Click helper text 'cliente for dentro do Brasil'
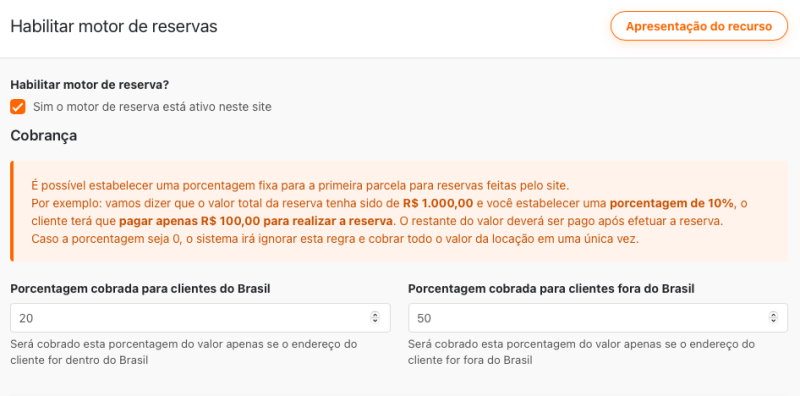 pos(79,360)
